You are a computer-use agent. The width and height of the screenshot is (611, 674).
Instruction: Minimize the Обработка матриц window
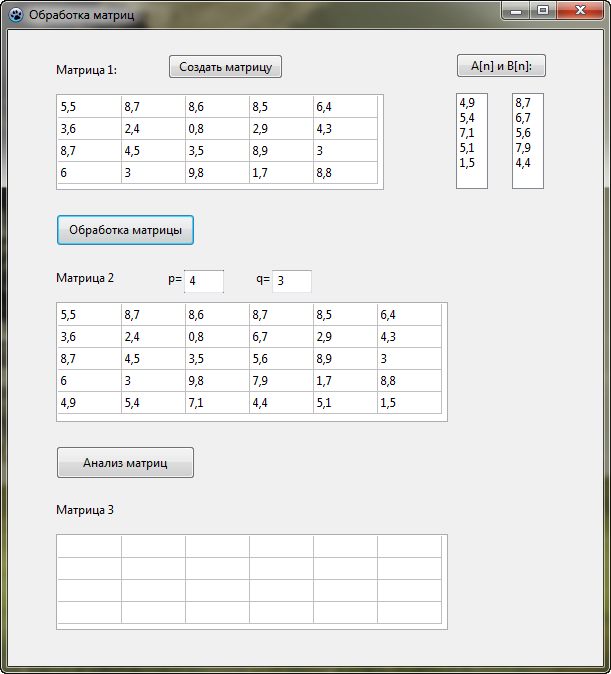(x=516, y=10)
